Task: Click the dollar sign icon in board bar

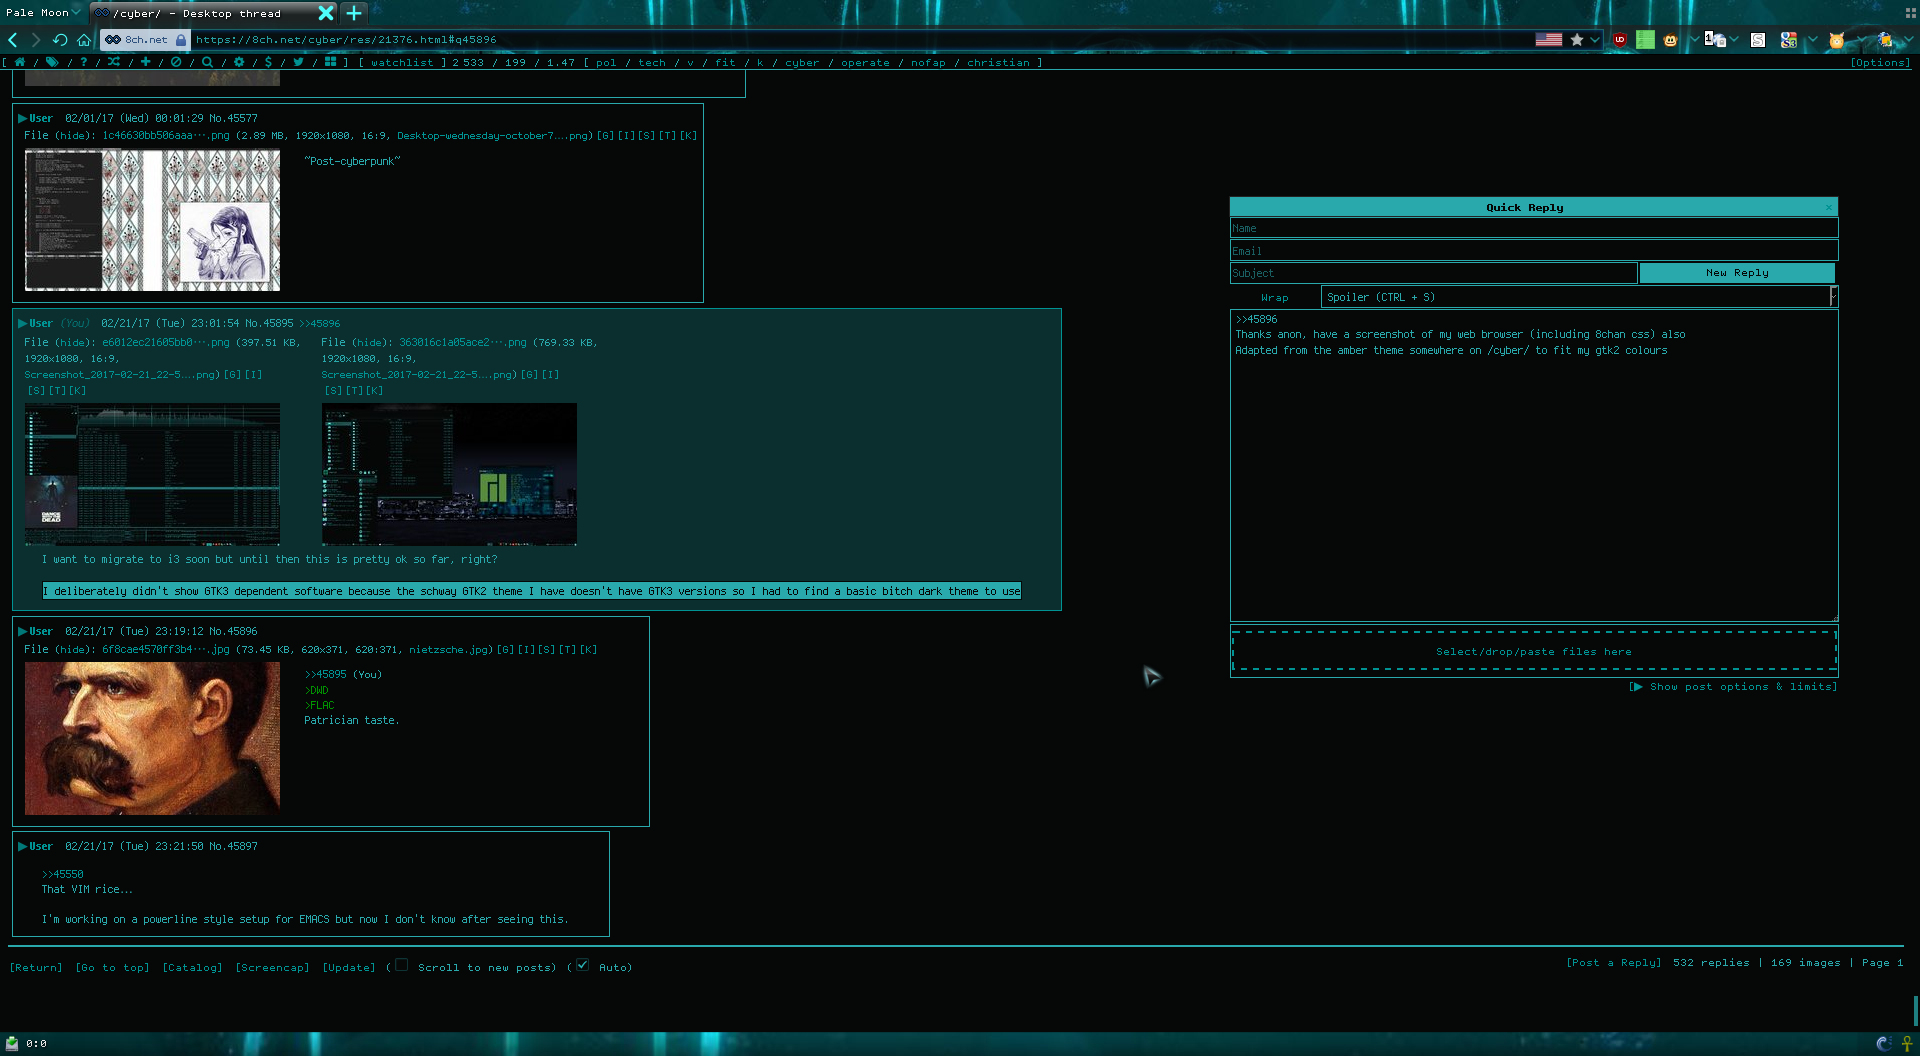Action: click(x=268, y=62)
